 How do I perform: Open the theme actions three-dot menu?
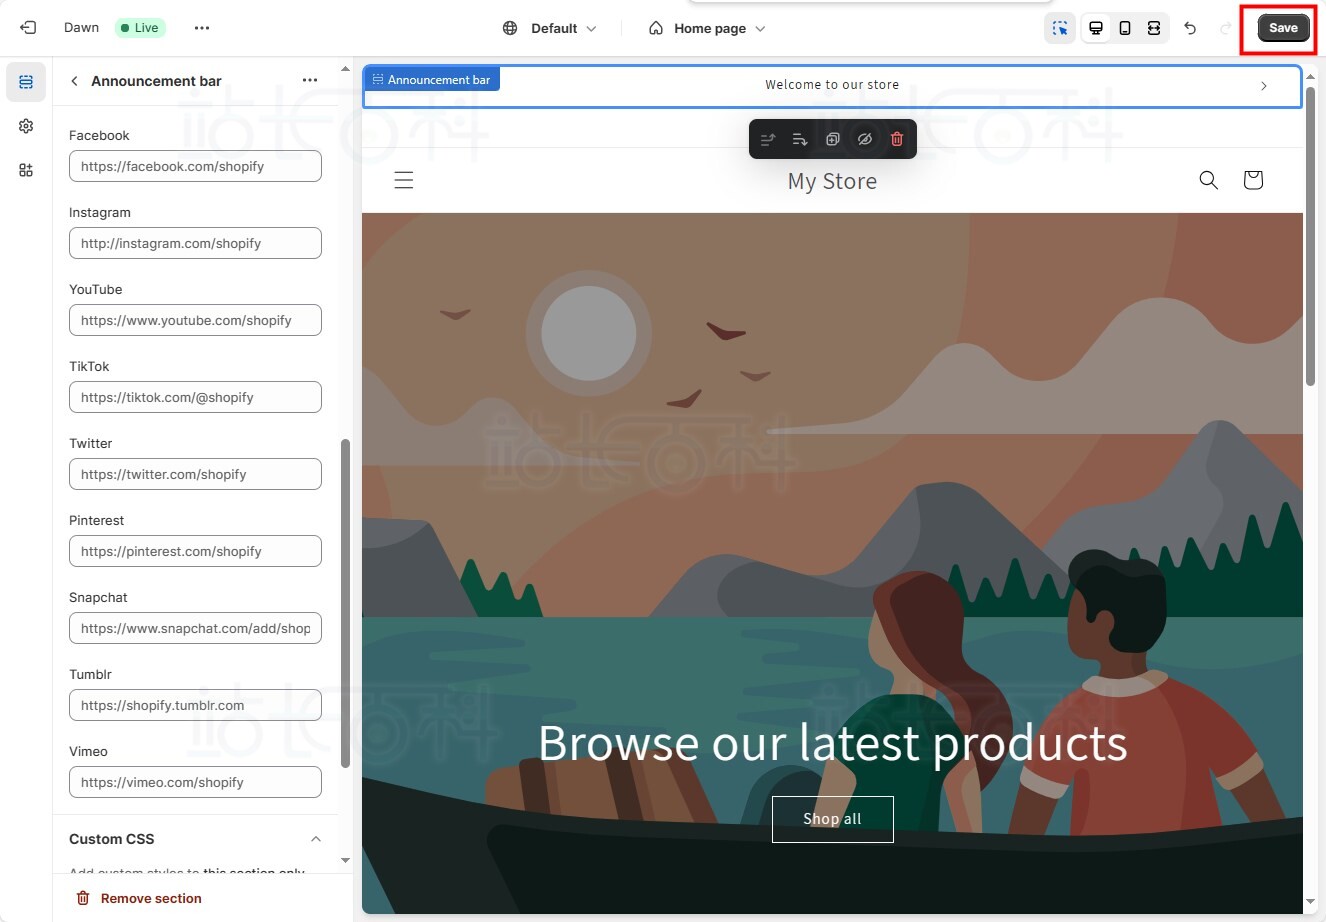coord(202,28)
